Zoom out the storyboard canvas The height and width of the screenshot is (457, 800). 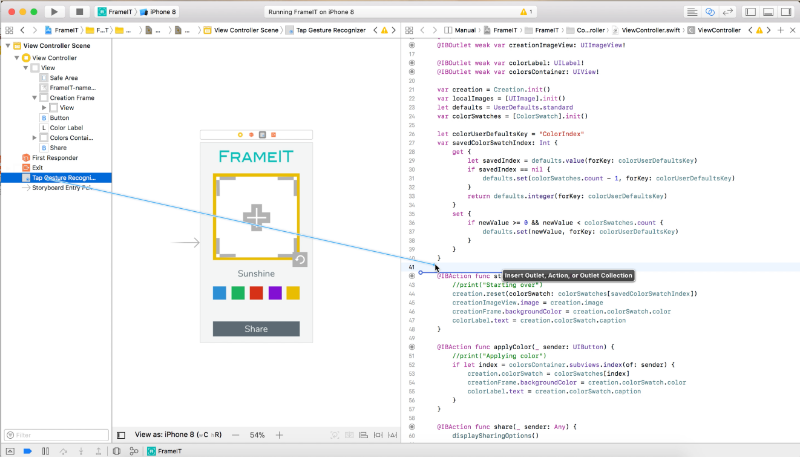[235, 435]
